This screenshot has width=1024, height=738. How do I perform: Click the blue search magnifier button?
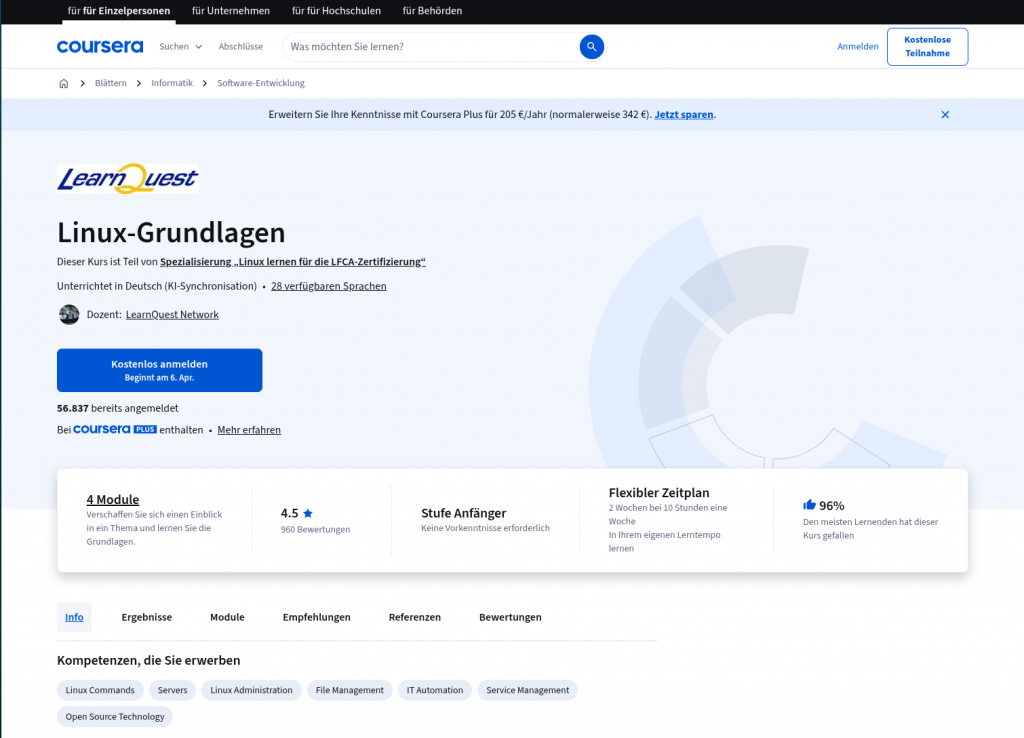[592, 47]
